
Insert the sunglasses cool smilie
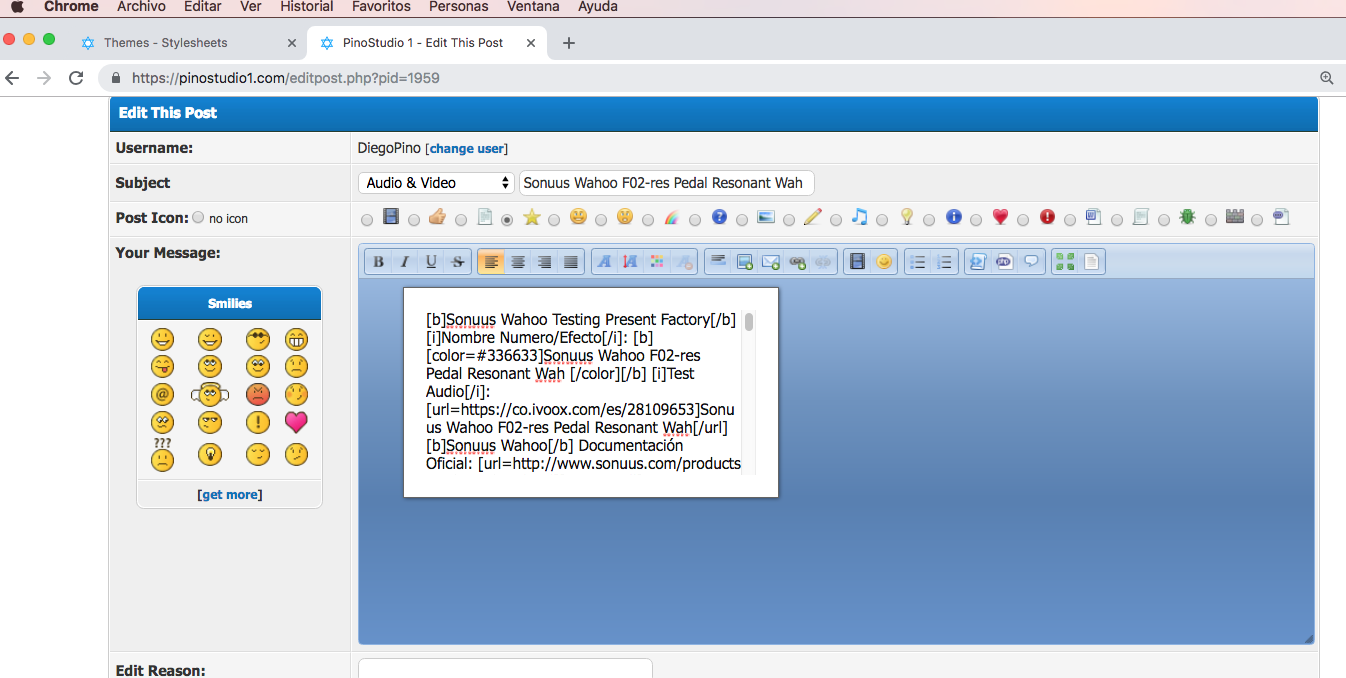point(258,339)
